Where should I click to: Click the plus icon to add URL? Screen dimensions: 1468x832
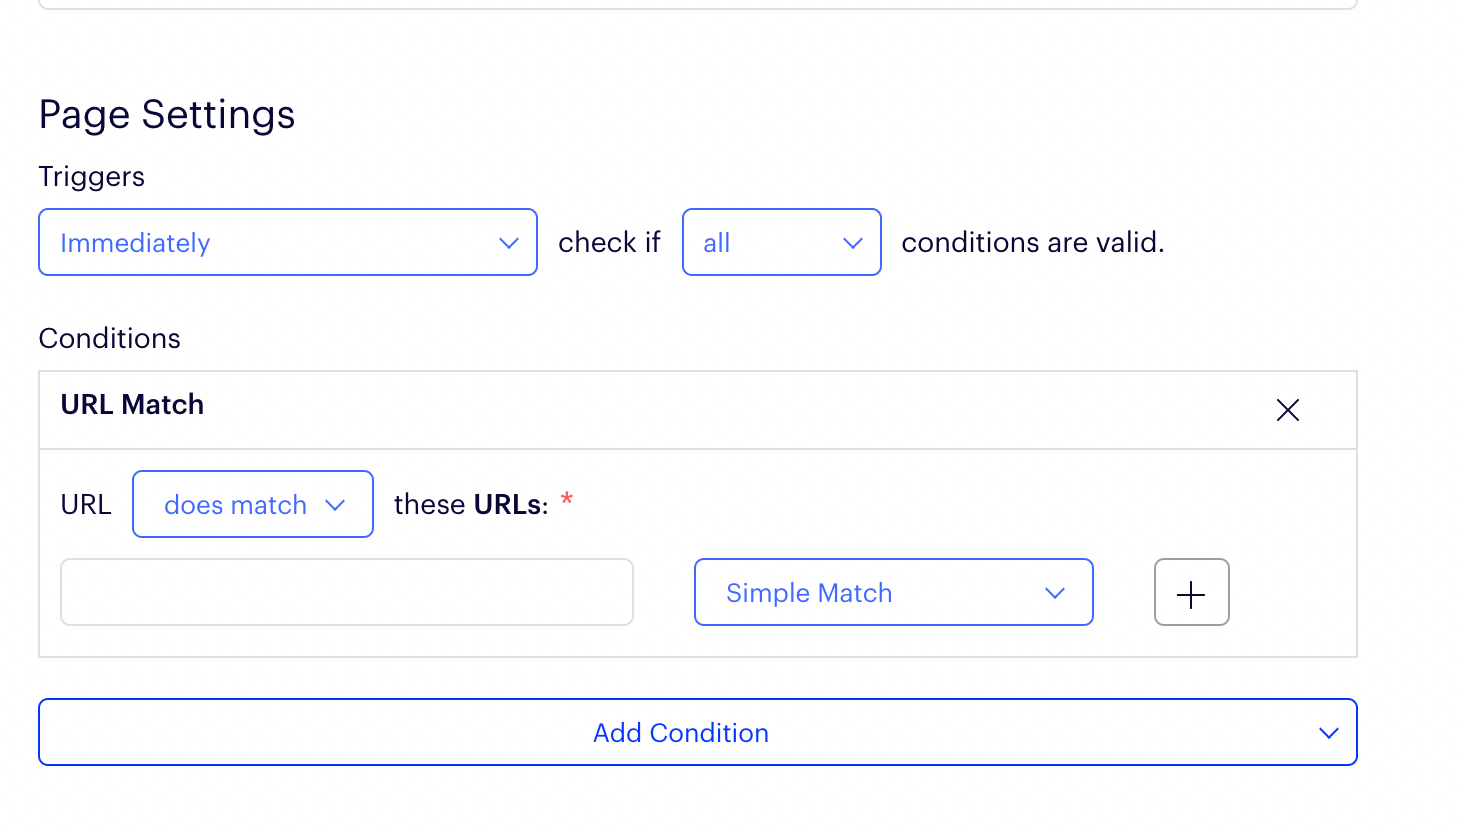click(1191, 593)
